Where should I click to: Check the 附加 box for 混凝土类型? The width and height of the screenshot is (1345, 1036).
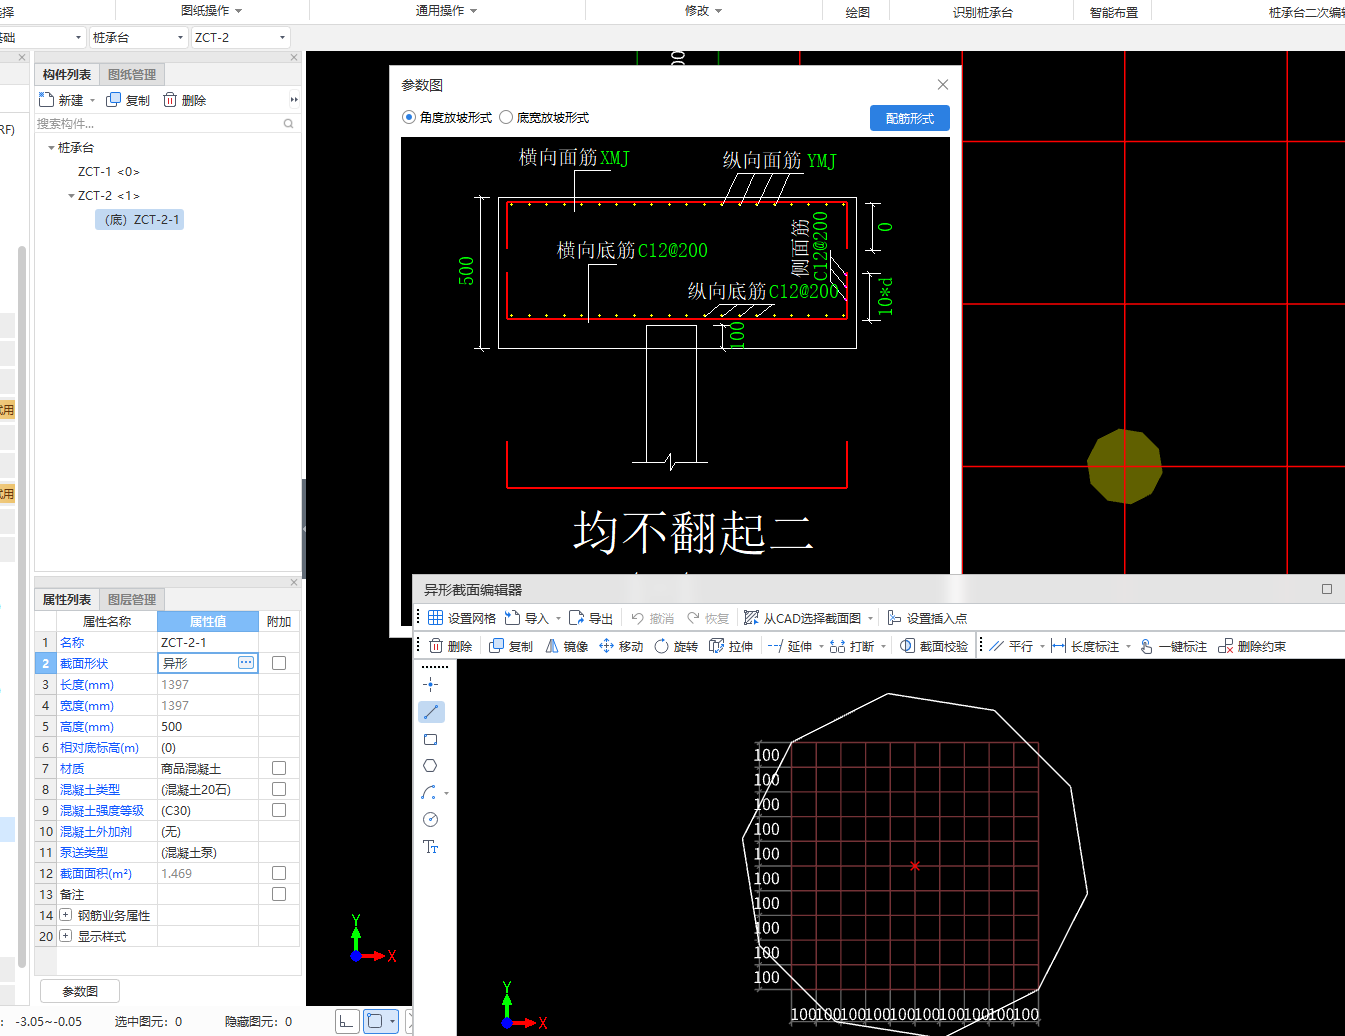(x=279, y=789)
